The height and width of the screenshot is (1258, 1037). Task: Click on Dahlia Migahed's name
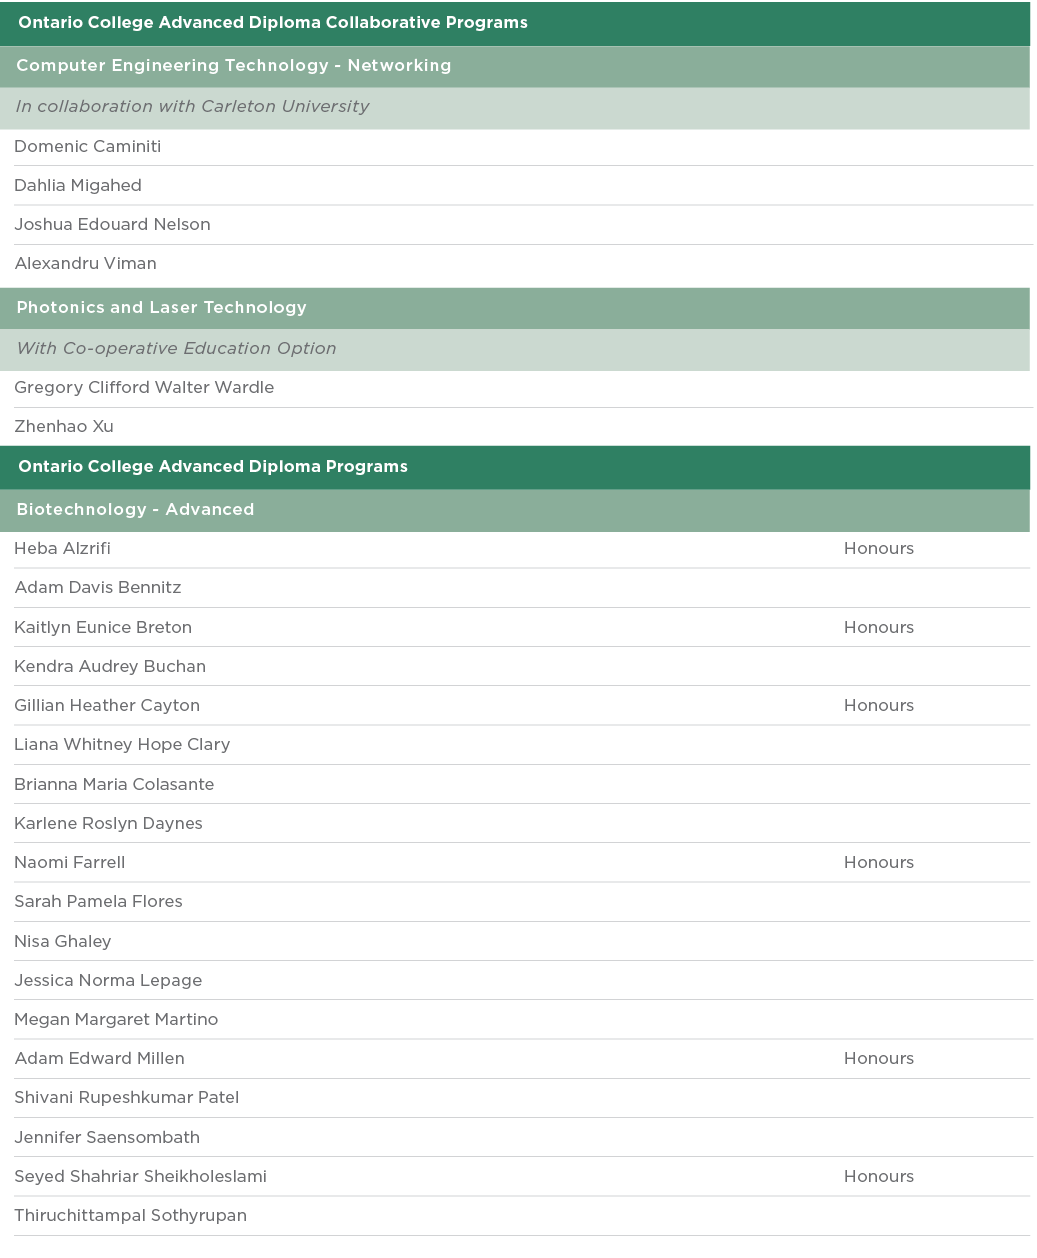click(78, 186)
